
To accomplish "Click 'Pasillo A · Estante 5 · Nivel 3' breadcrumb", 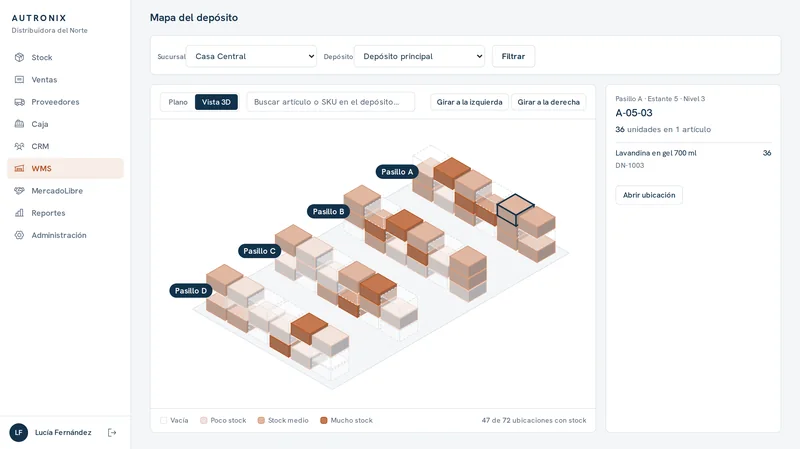I will click(x=660, y=98).
